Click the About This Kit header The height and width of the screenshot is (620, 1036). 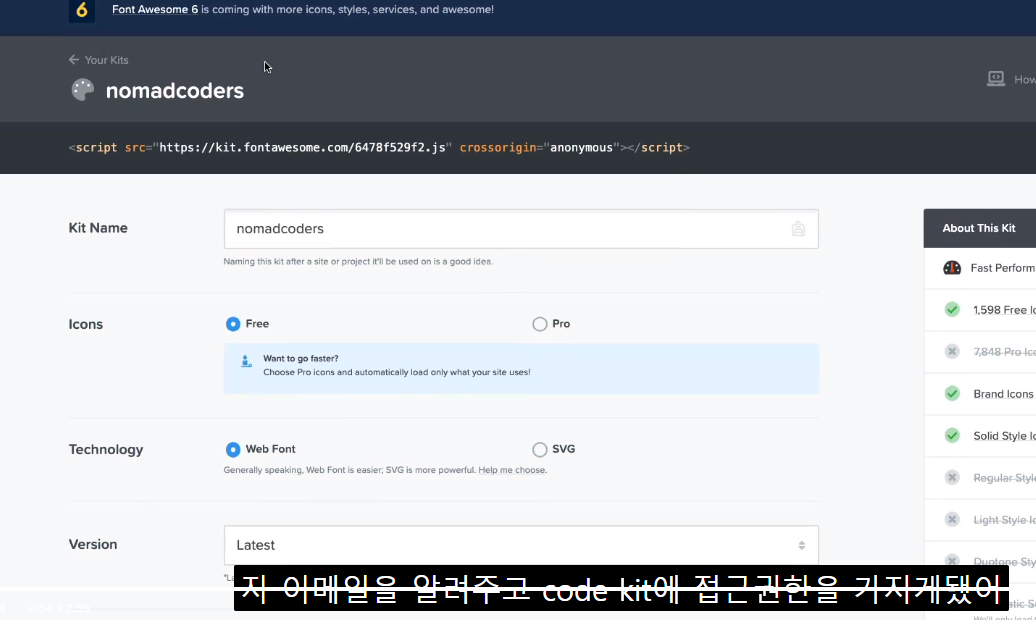tap(979, 228)
